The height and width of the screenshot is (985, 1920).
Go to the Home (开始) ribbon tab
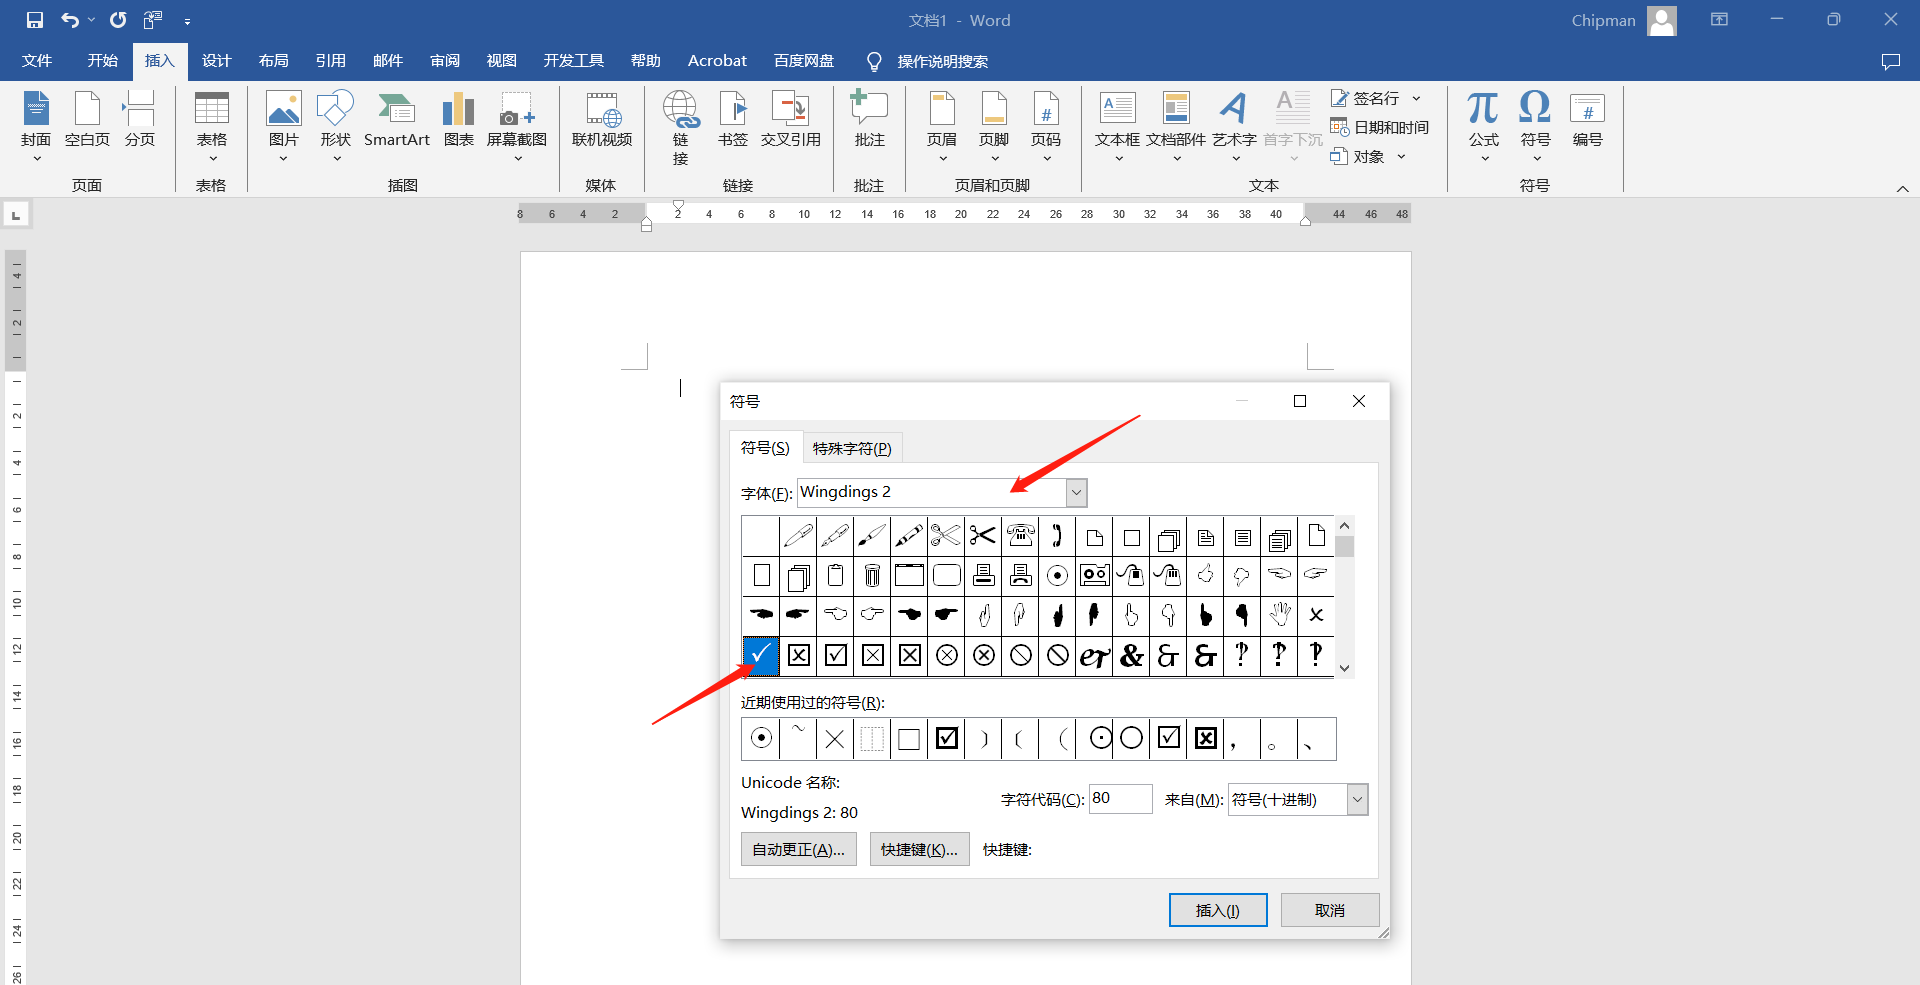pos(102,61)
